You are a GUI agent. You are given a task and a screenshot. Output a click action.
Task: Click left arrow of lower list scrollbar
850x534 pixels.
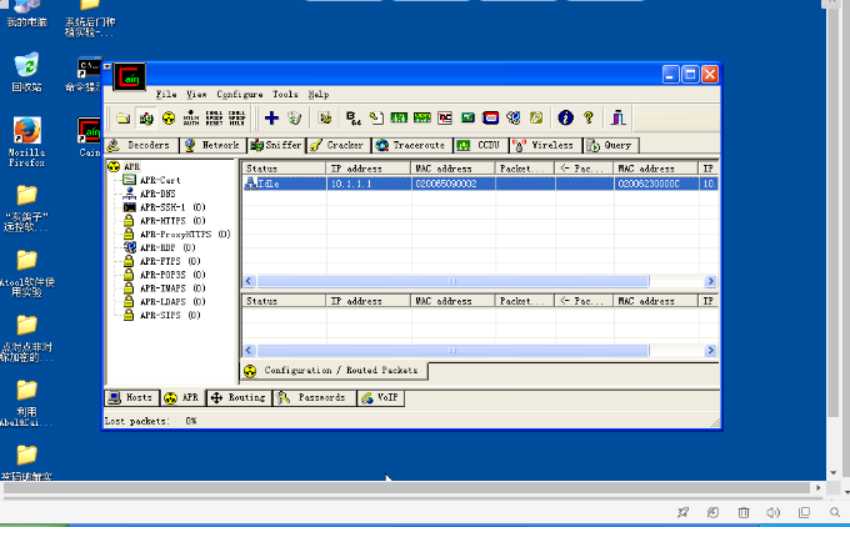[x=249, y=350]
